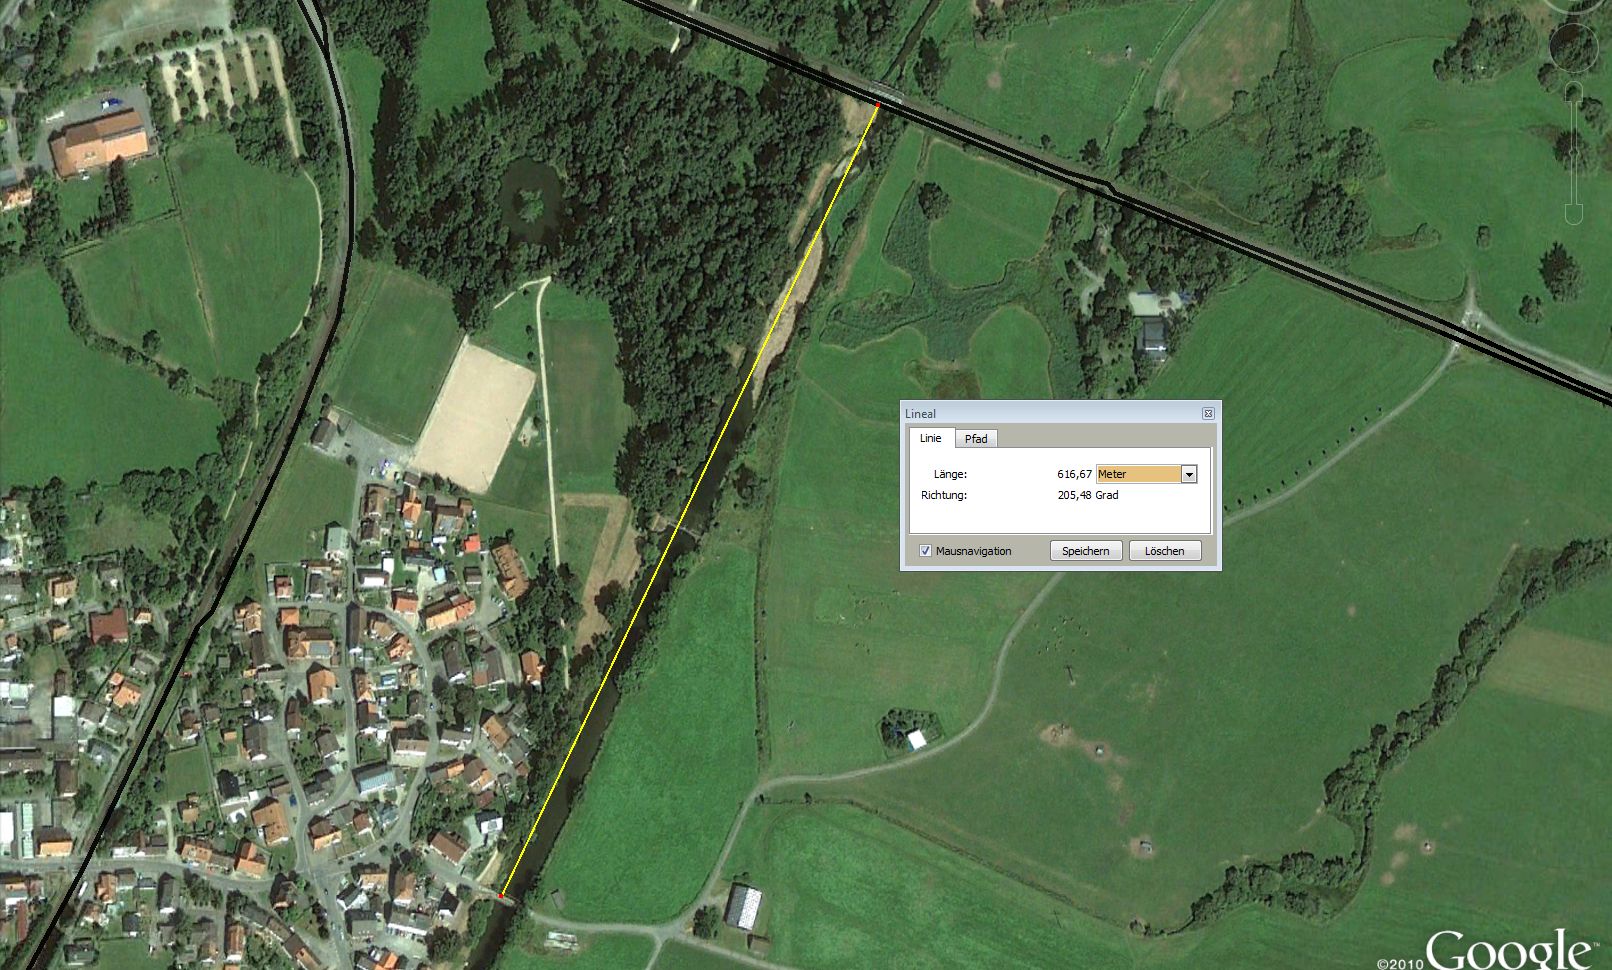Click the Speichern button
Screen dimensions: 1612x970
pos(1085,551)
